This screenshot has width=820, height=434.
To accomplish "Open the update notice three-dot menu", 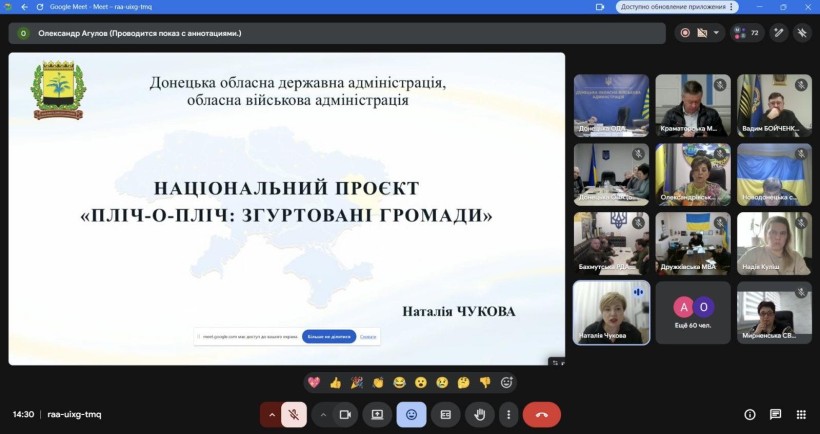I will [732, 7].
